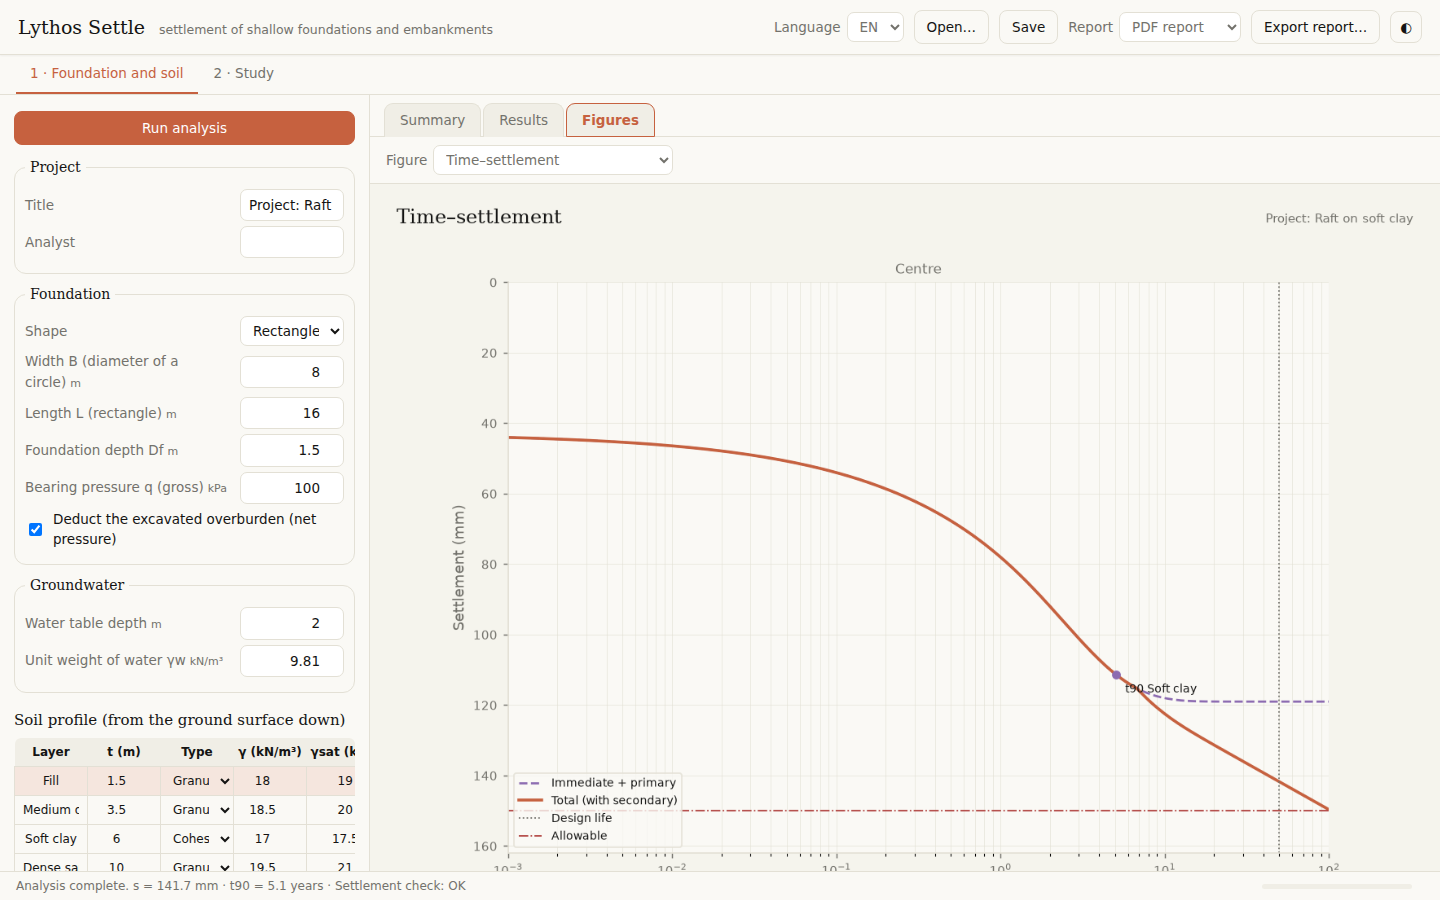Image resolution: width=1440 pixels, height=900 pixels.
Task: Select the Fill layer name cell
Action: pos(51,781)
